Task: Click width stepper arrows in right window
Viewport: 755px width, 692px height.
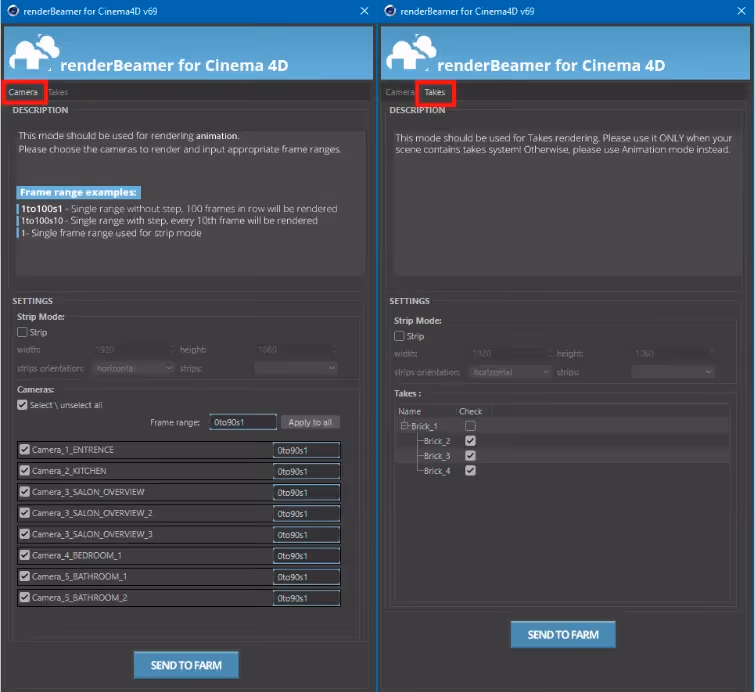Action: click(x=549, y=353)
